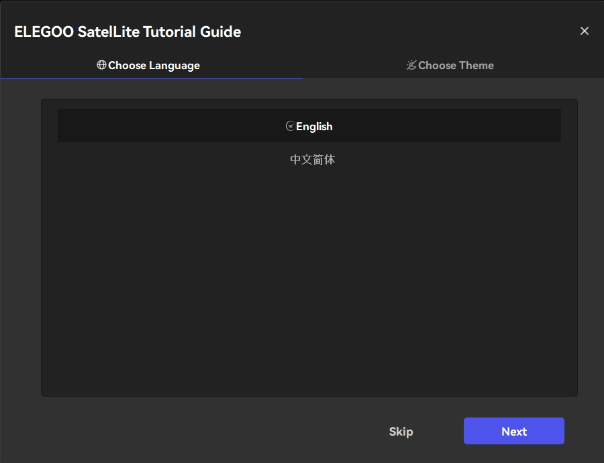Click the "Choose Language" label text

pyautogui.click(x=154, y=65)
